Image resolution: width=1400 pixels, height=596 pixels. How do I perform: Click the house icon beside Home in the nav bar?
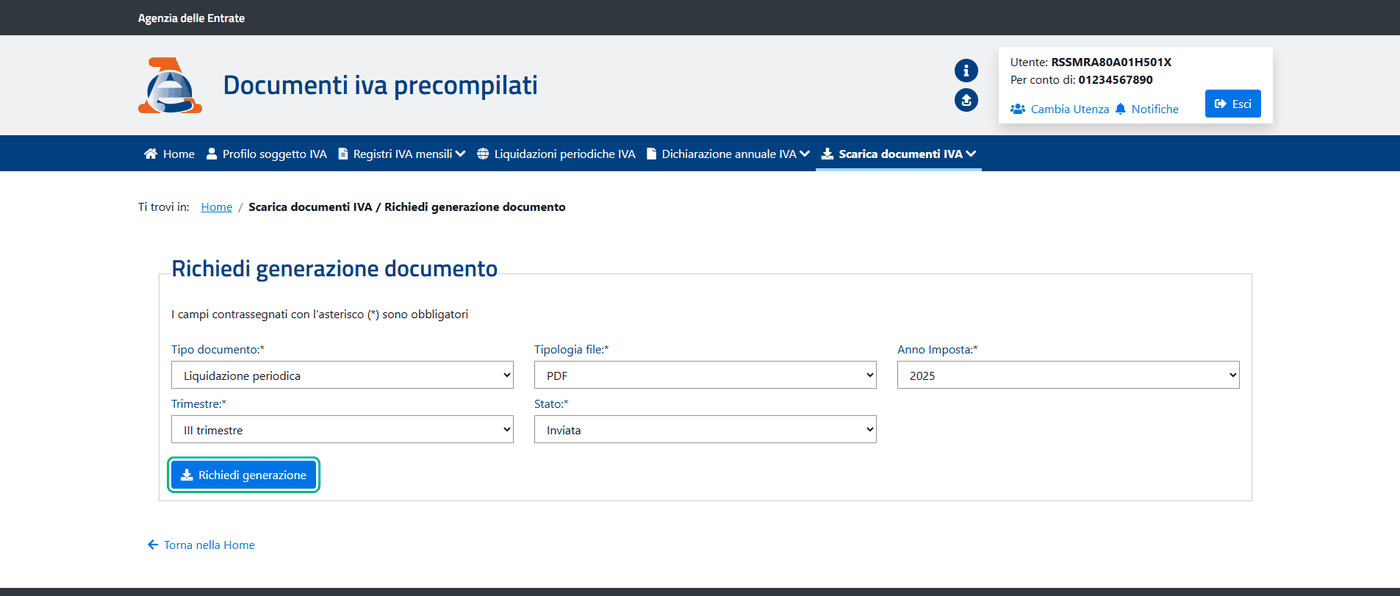[151, 154]
